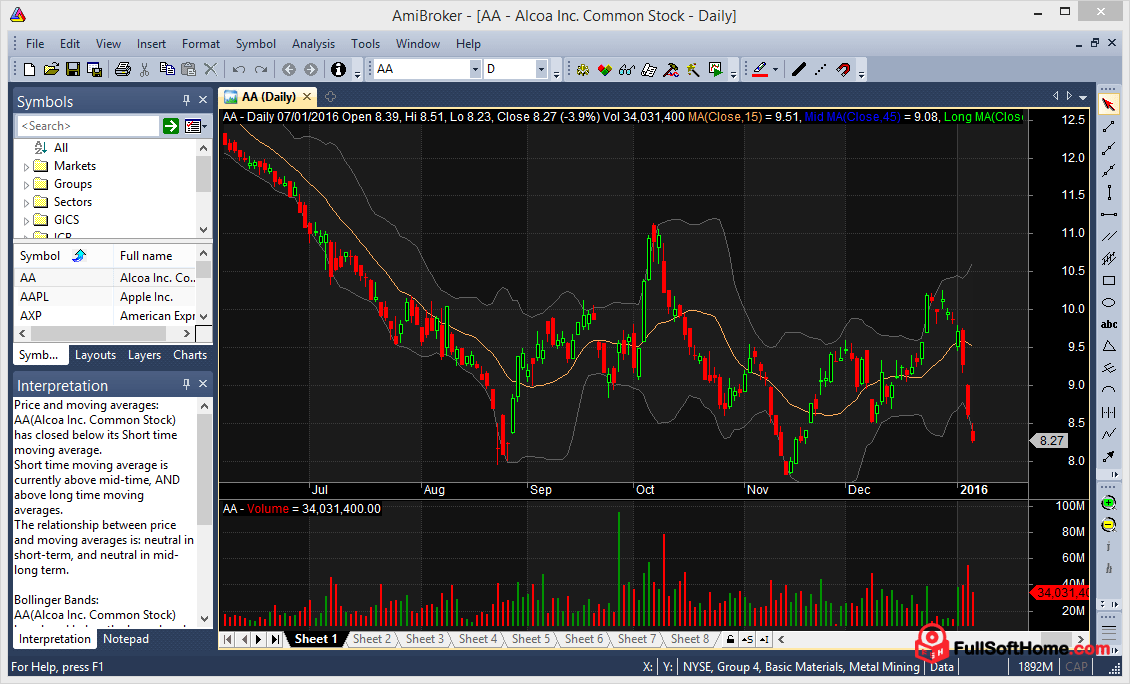Zoom in with the green magnifier icon

pos(1109,503)
